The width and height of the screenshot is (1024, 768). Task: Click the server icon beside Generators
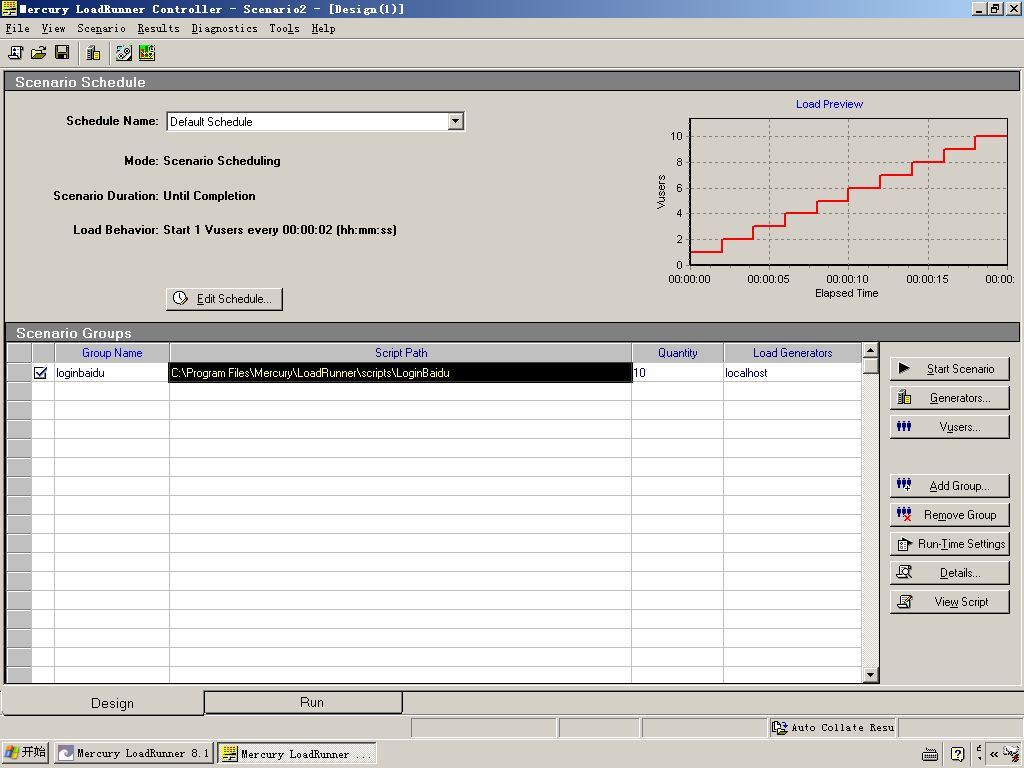click(x=904, y=397)
